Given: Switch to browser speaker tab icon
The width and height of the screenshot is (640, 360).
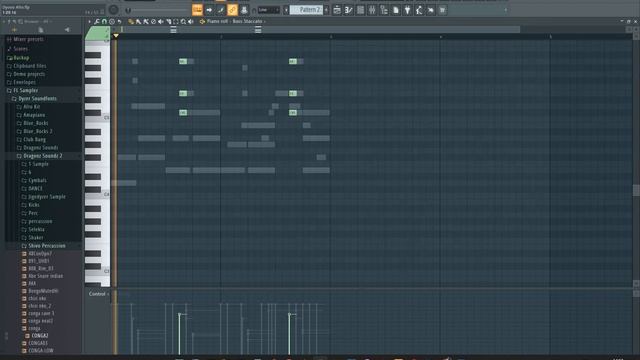Looking at the screenshot, I should (x=67, y=30).
